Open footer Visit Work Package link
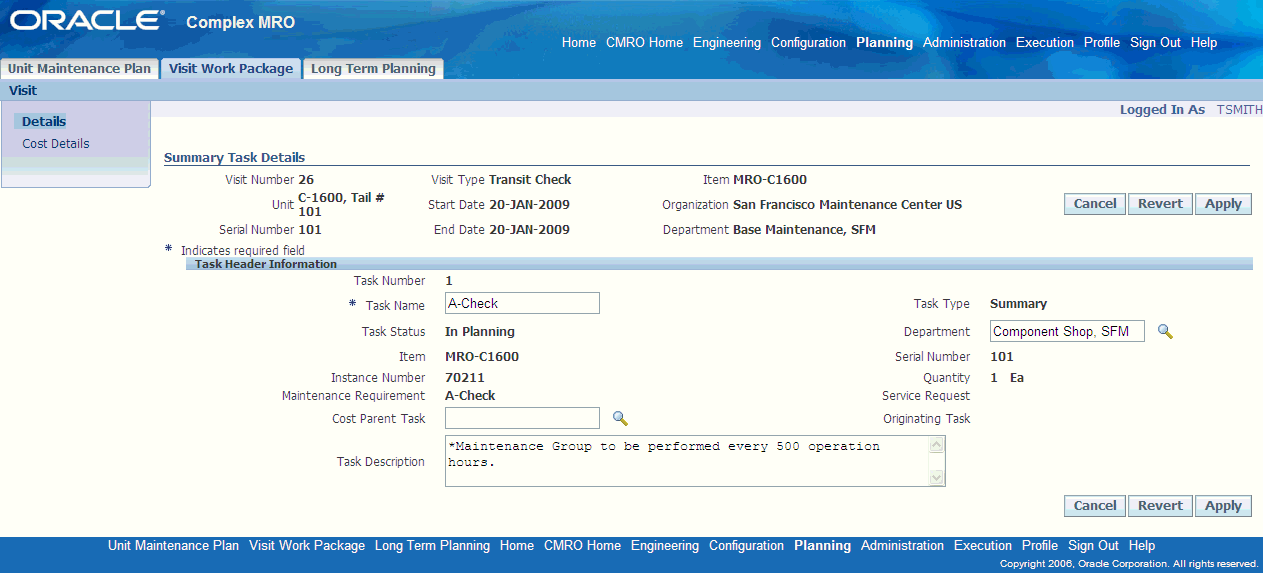Viewport: 1263px width, 573px height. click(307, 546)
